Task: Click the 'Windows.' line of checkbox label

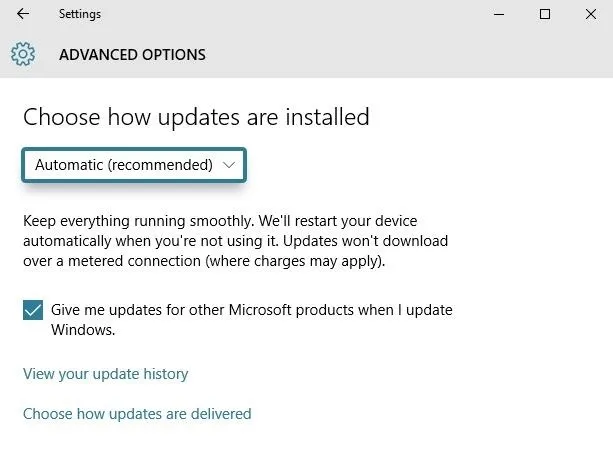Action: pos(83,330)
